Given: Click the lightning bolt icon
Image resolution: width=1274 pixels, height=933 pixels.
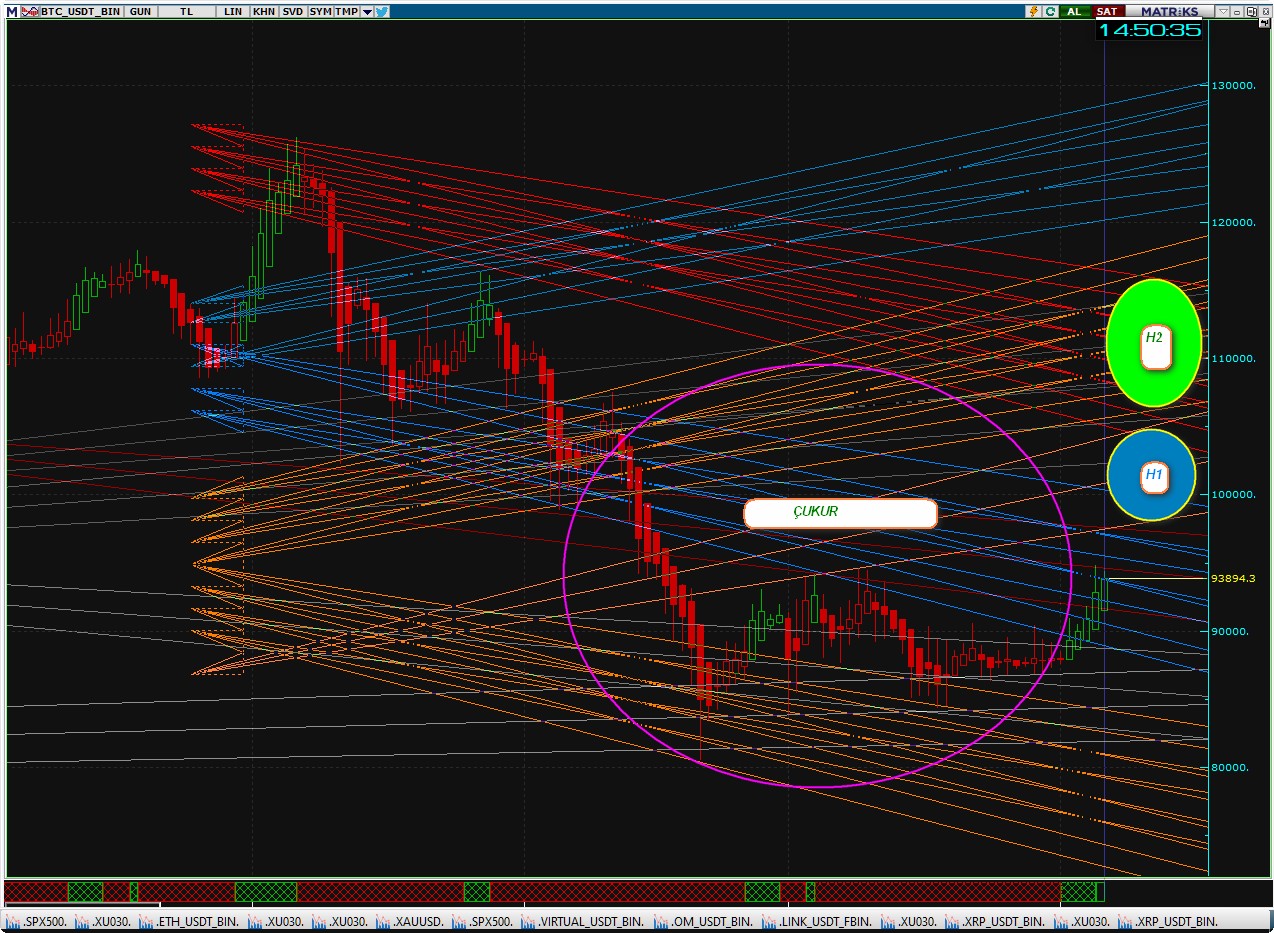Looking at the screenshot, I should point(1033,11).
